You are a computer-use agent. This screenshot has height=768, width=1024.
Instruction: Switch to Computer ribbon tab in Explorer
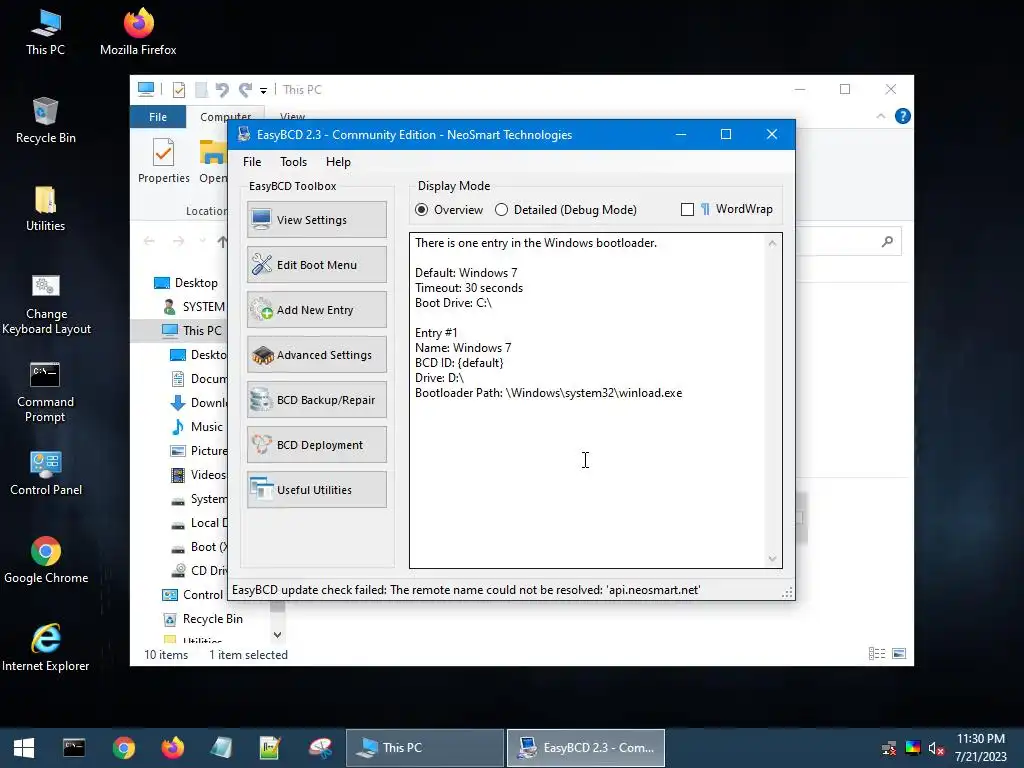(x=225, y=117)
